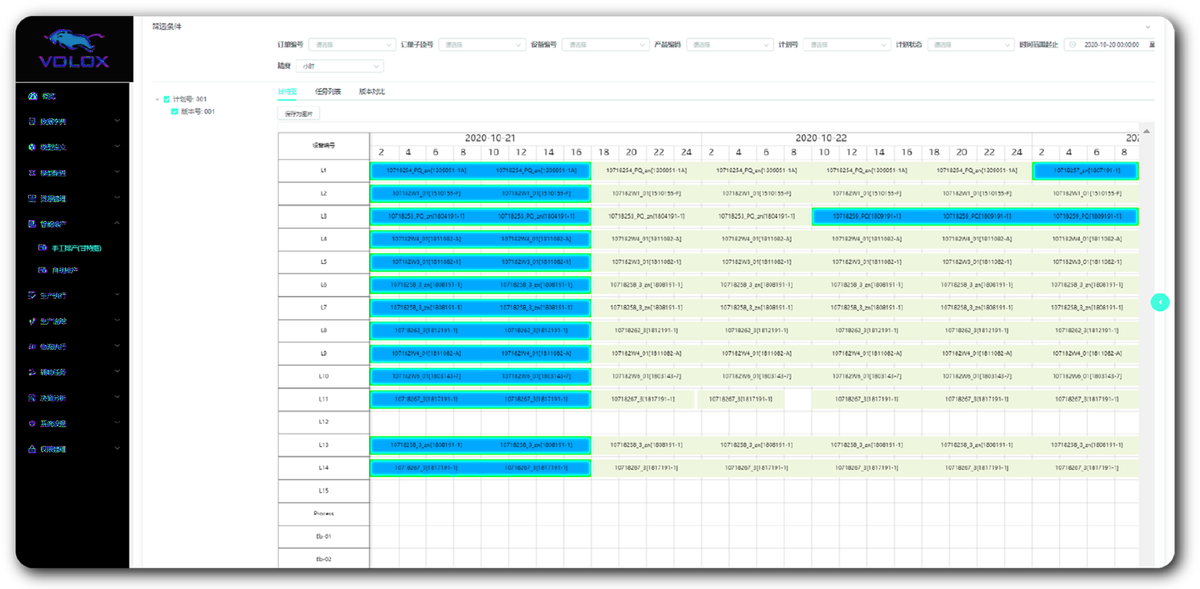
Task: Click the VOLOX logo
Action: pyautogui.click(x=73, y=51)
